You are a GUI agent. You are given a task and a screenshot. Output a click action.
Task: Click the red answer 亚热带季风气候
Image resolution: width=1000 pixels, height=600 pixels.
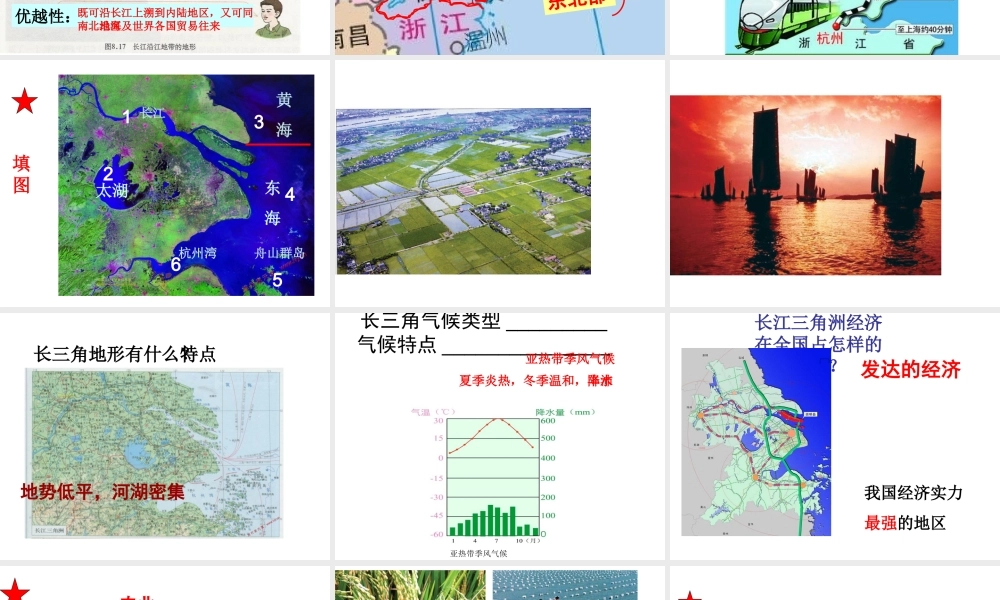pyautogui.click(x=570, y=359)
